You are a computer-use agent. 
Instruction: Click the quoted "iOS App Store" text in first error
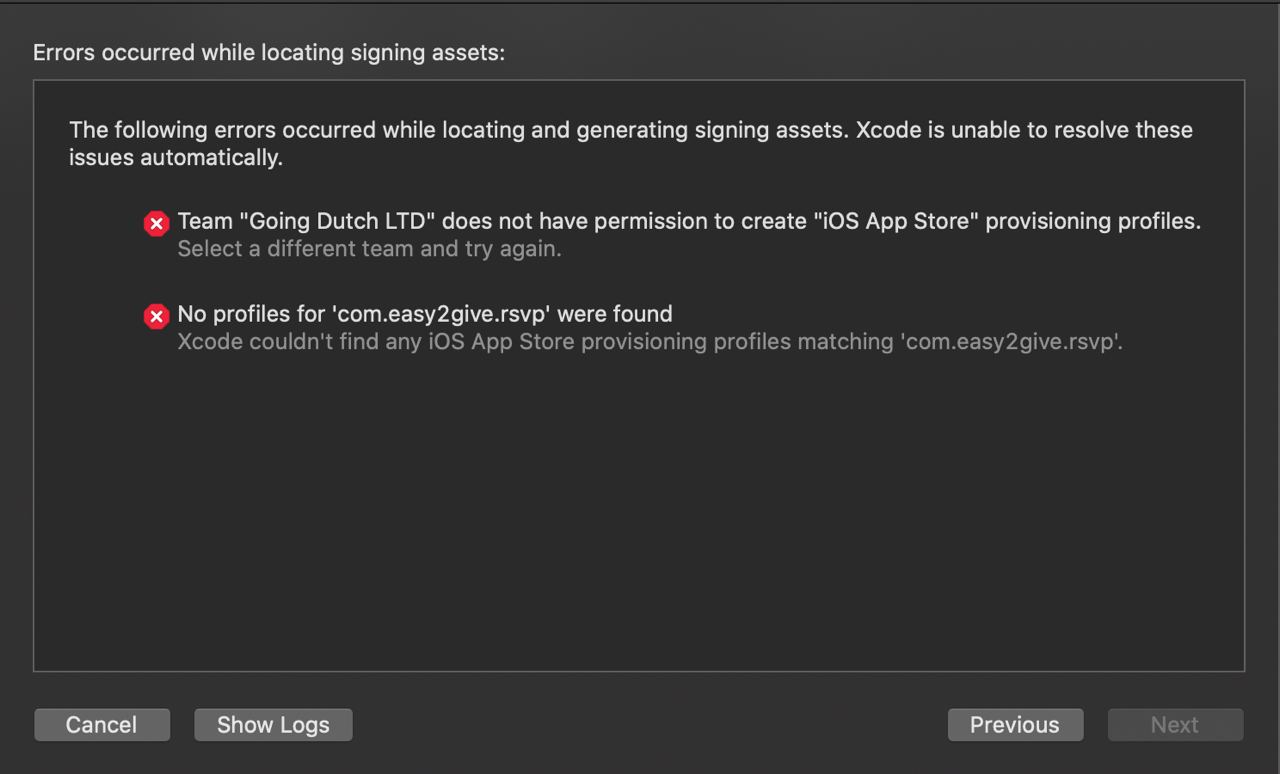click(x=894, y=221)
